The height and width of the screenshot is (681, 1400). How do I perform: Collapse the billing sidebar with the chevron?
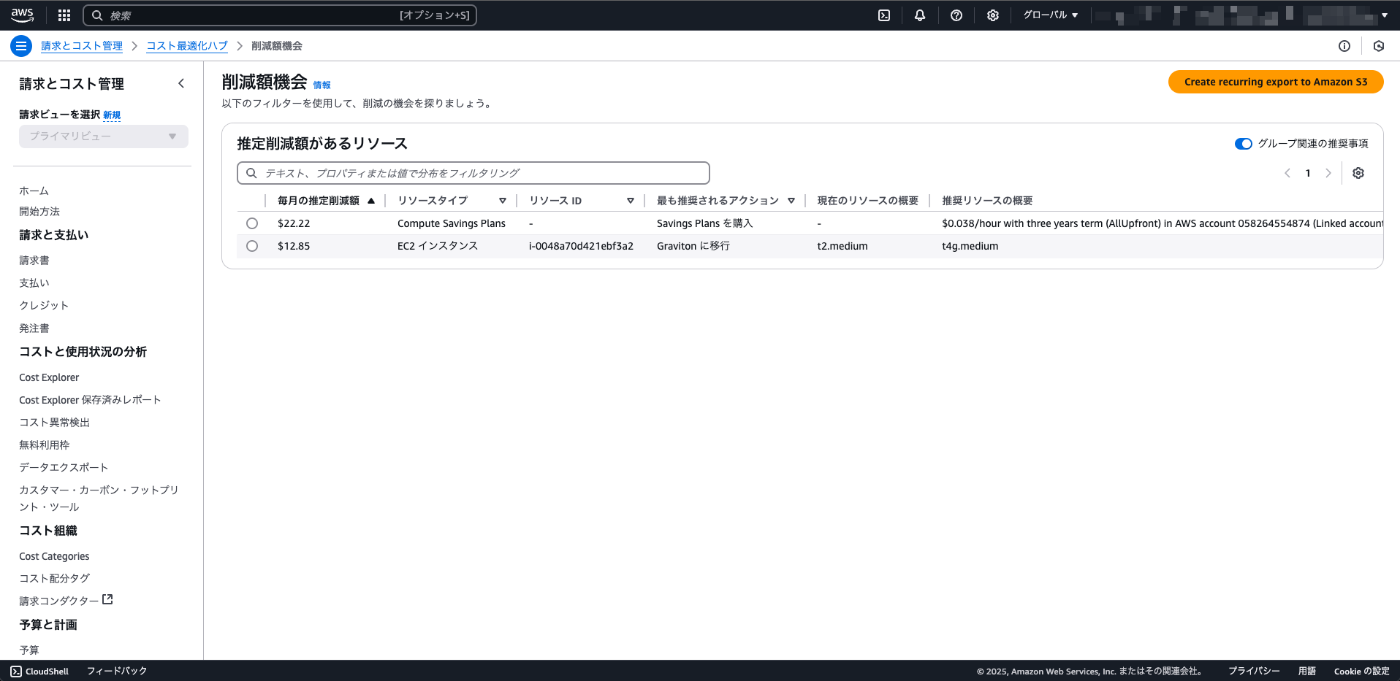pyautogui.click(x=181, y=84)
